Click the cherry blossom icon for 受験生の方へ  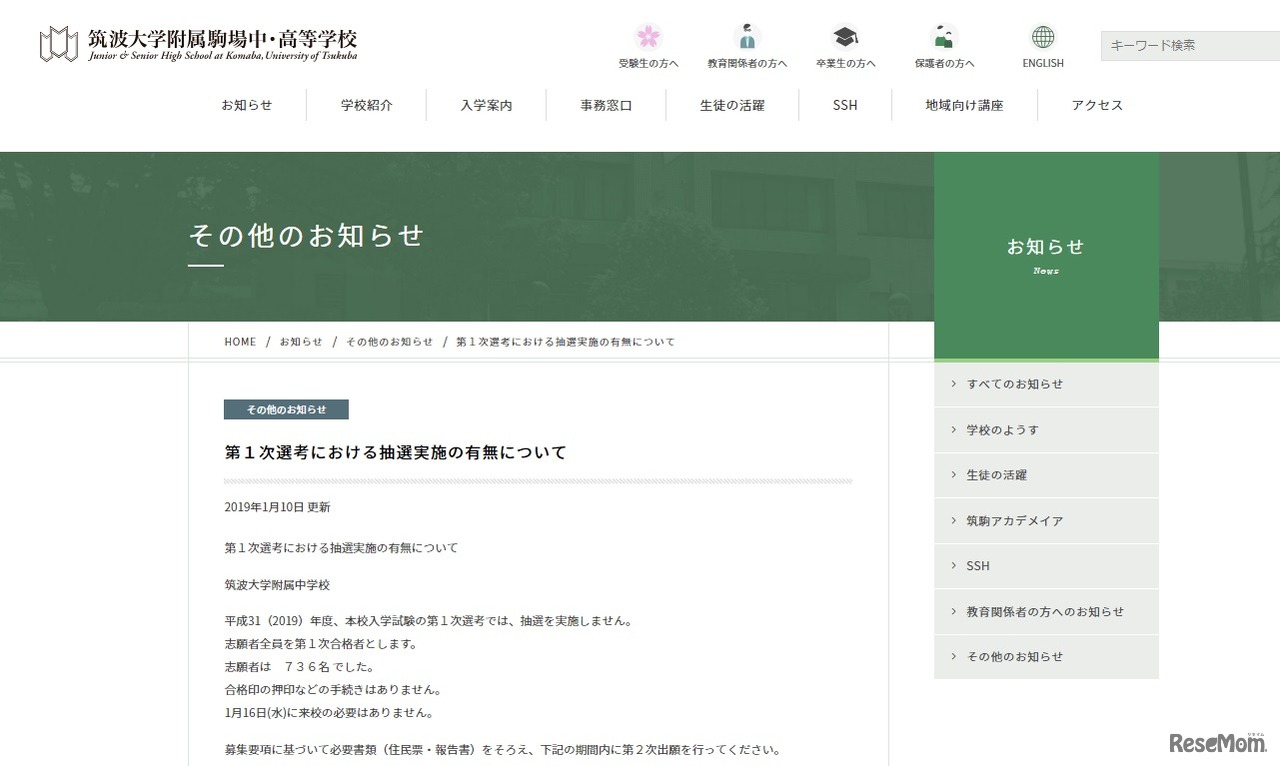tap(648, 38)
